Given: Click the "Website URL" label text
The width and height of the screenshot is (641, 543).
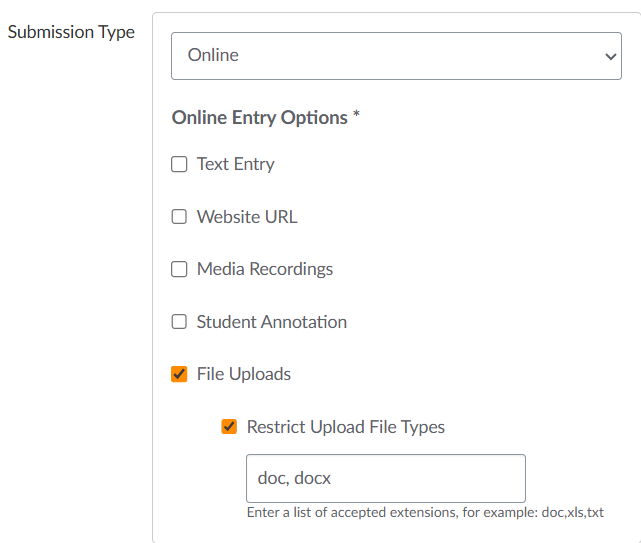Looking at the screenshot, I should click(x=247, y=217).
